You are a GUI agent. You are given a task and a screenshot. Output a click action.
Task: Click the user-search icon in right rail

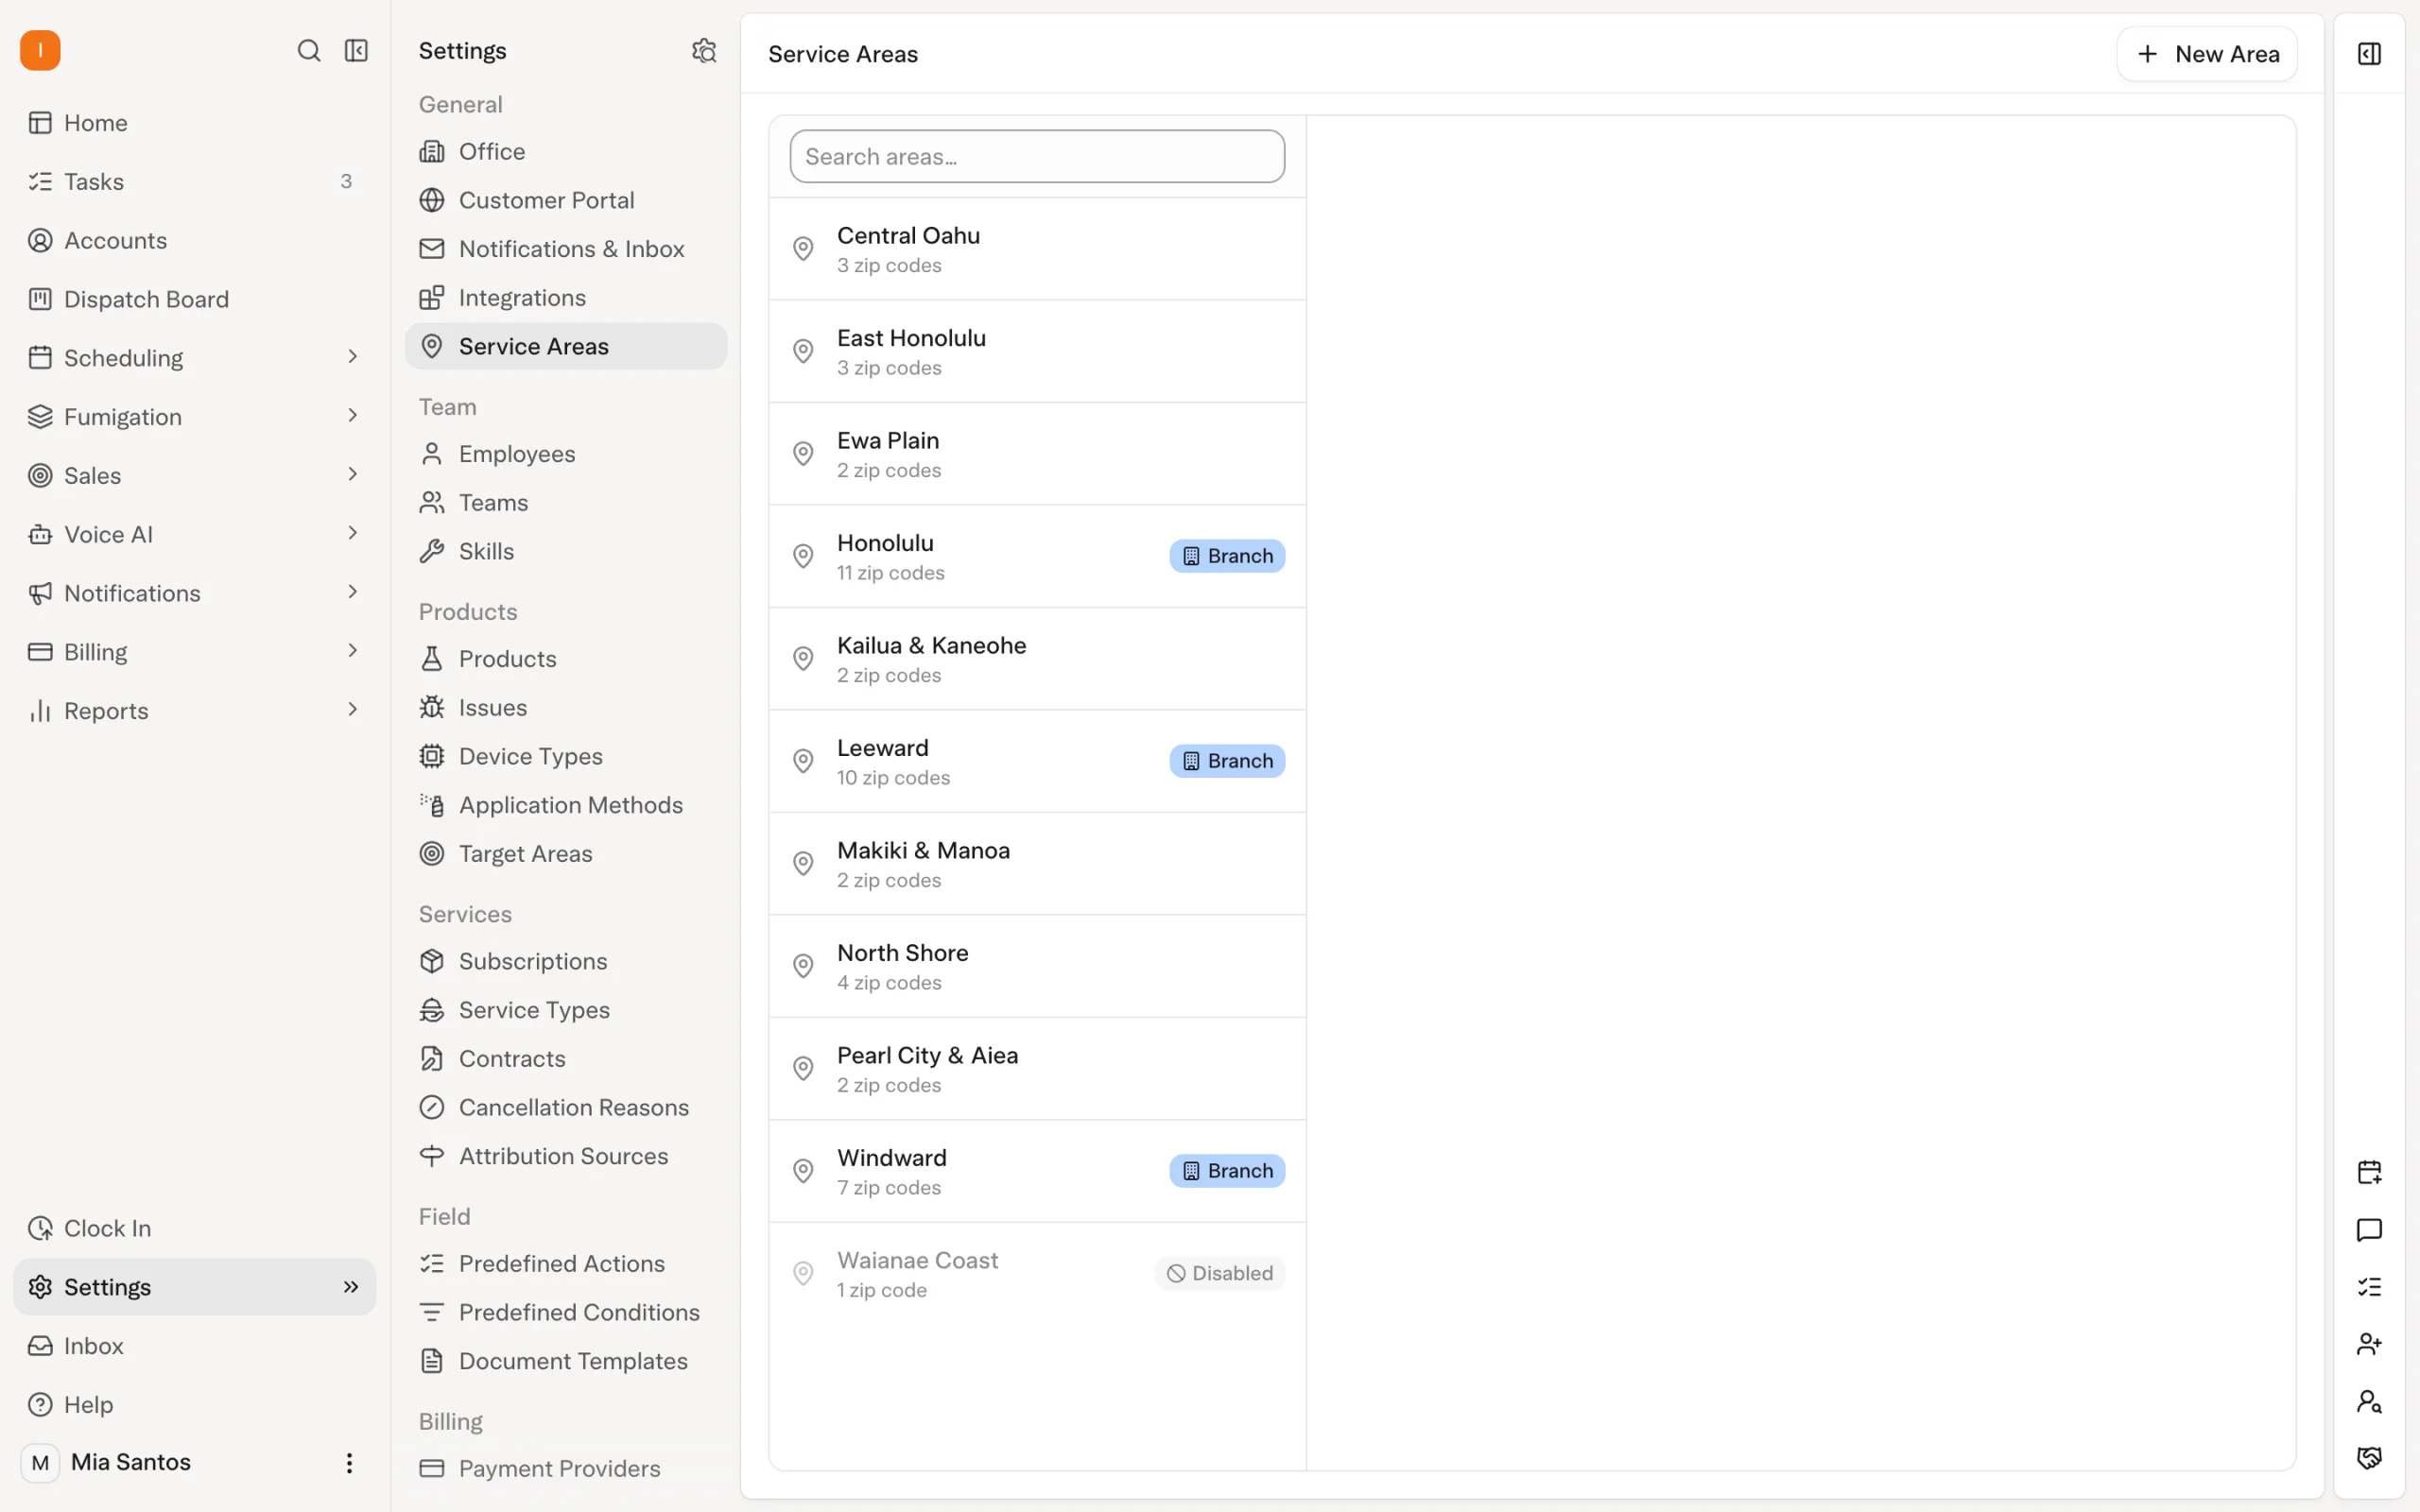click(x=2369, y=1401)
